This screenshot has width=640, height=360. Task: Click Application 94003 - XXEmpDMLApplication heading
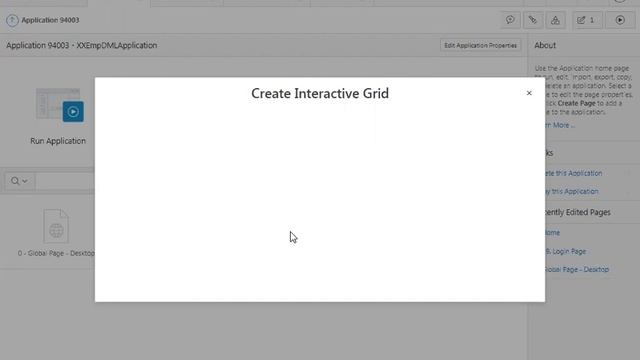(82, 45)
